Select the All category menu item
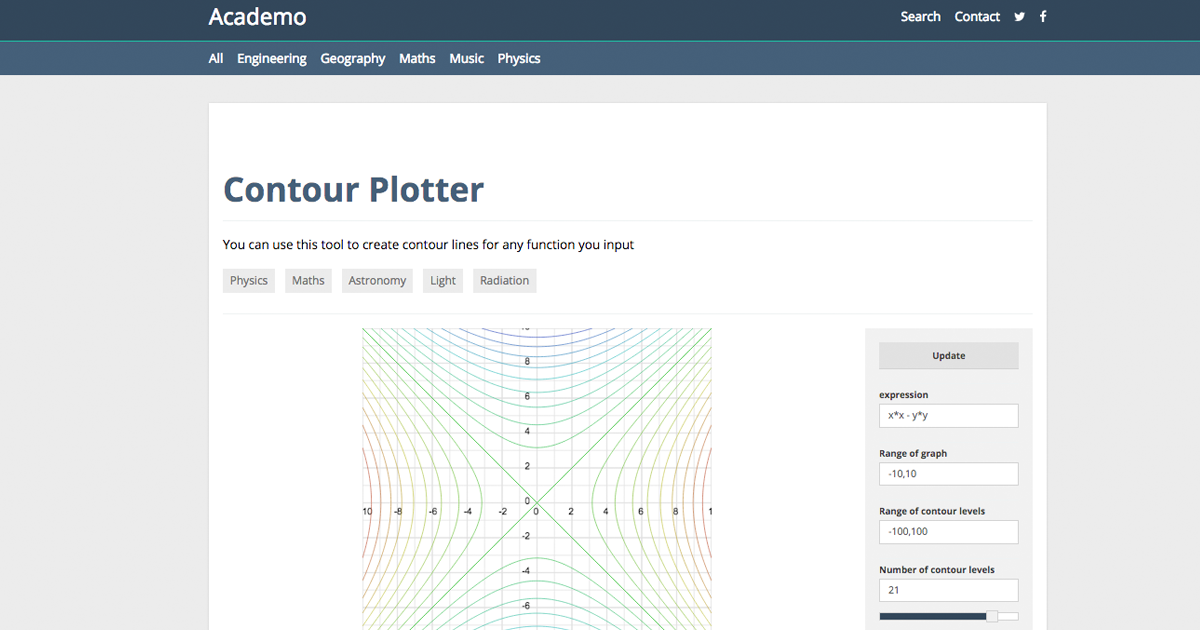This screenshot has width=1200, height=630. 216,59
